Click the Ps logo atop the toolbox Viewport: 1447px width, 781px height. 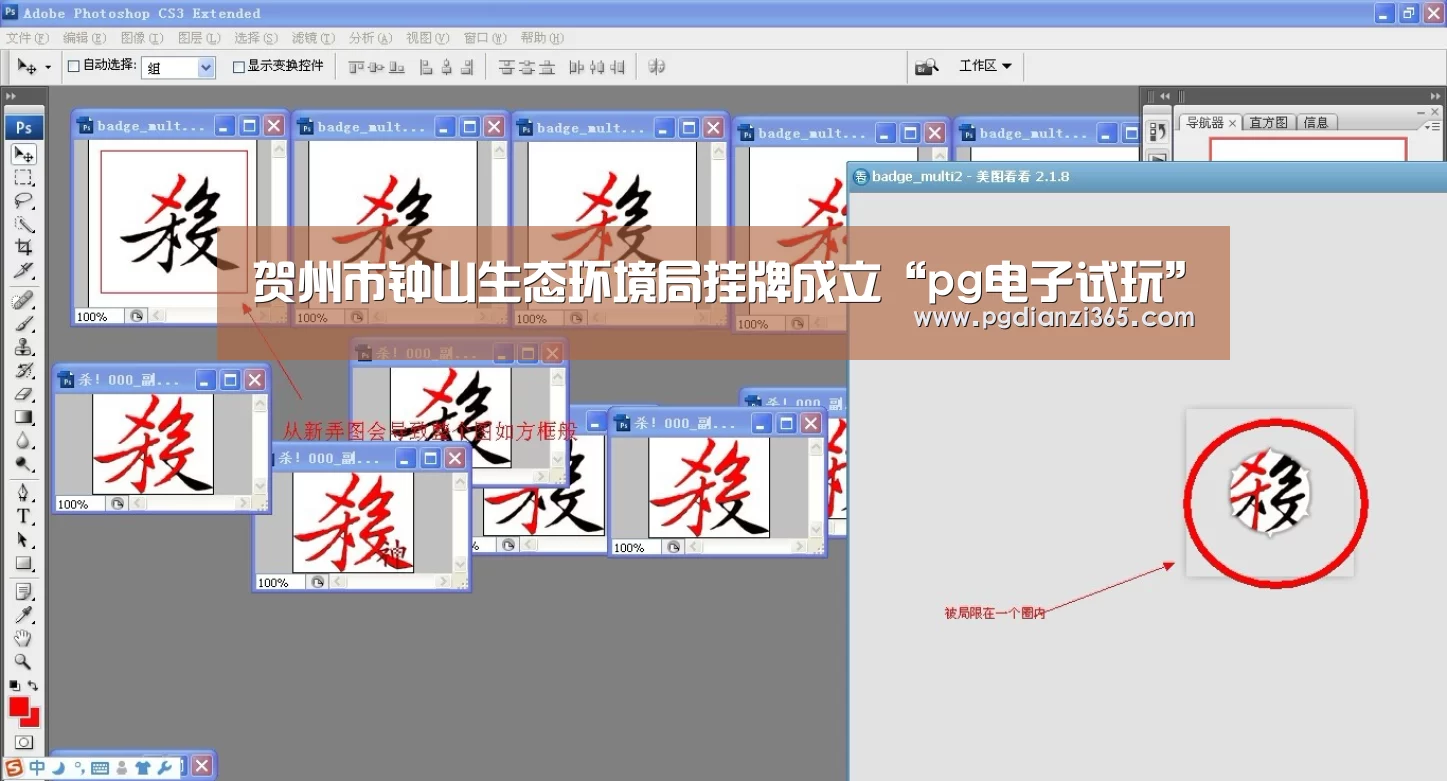pos(24,127)
